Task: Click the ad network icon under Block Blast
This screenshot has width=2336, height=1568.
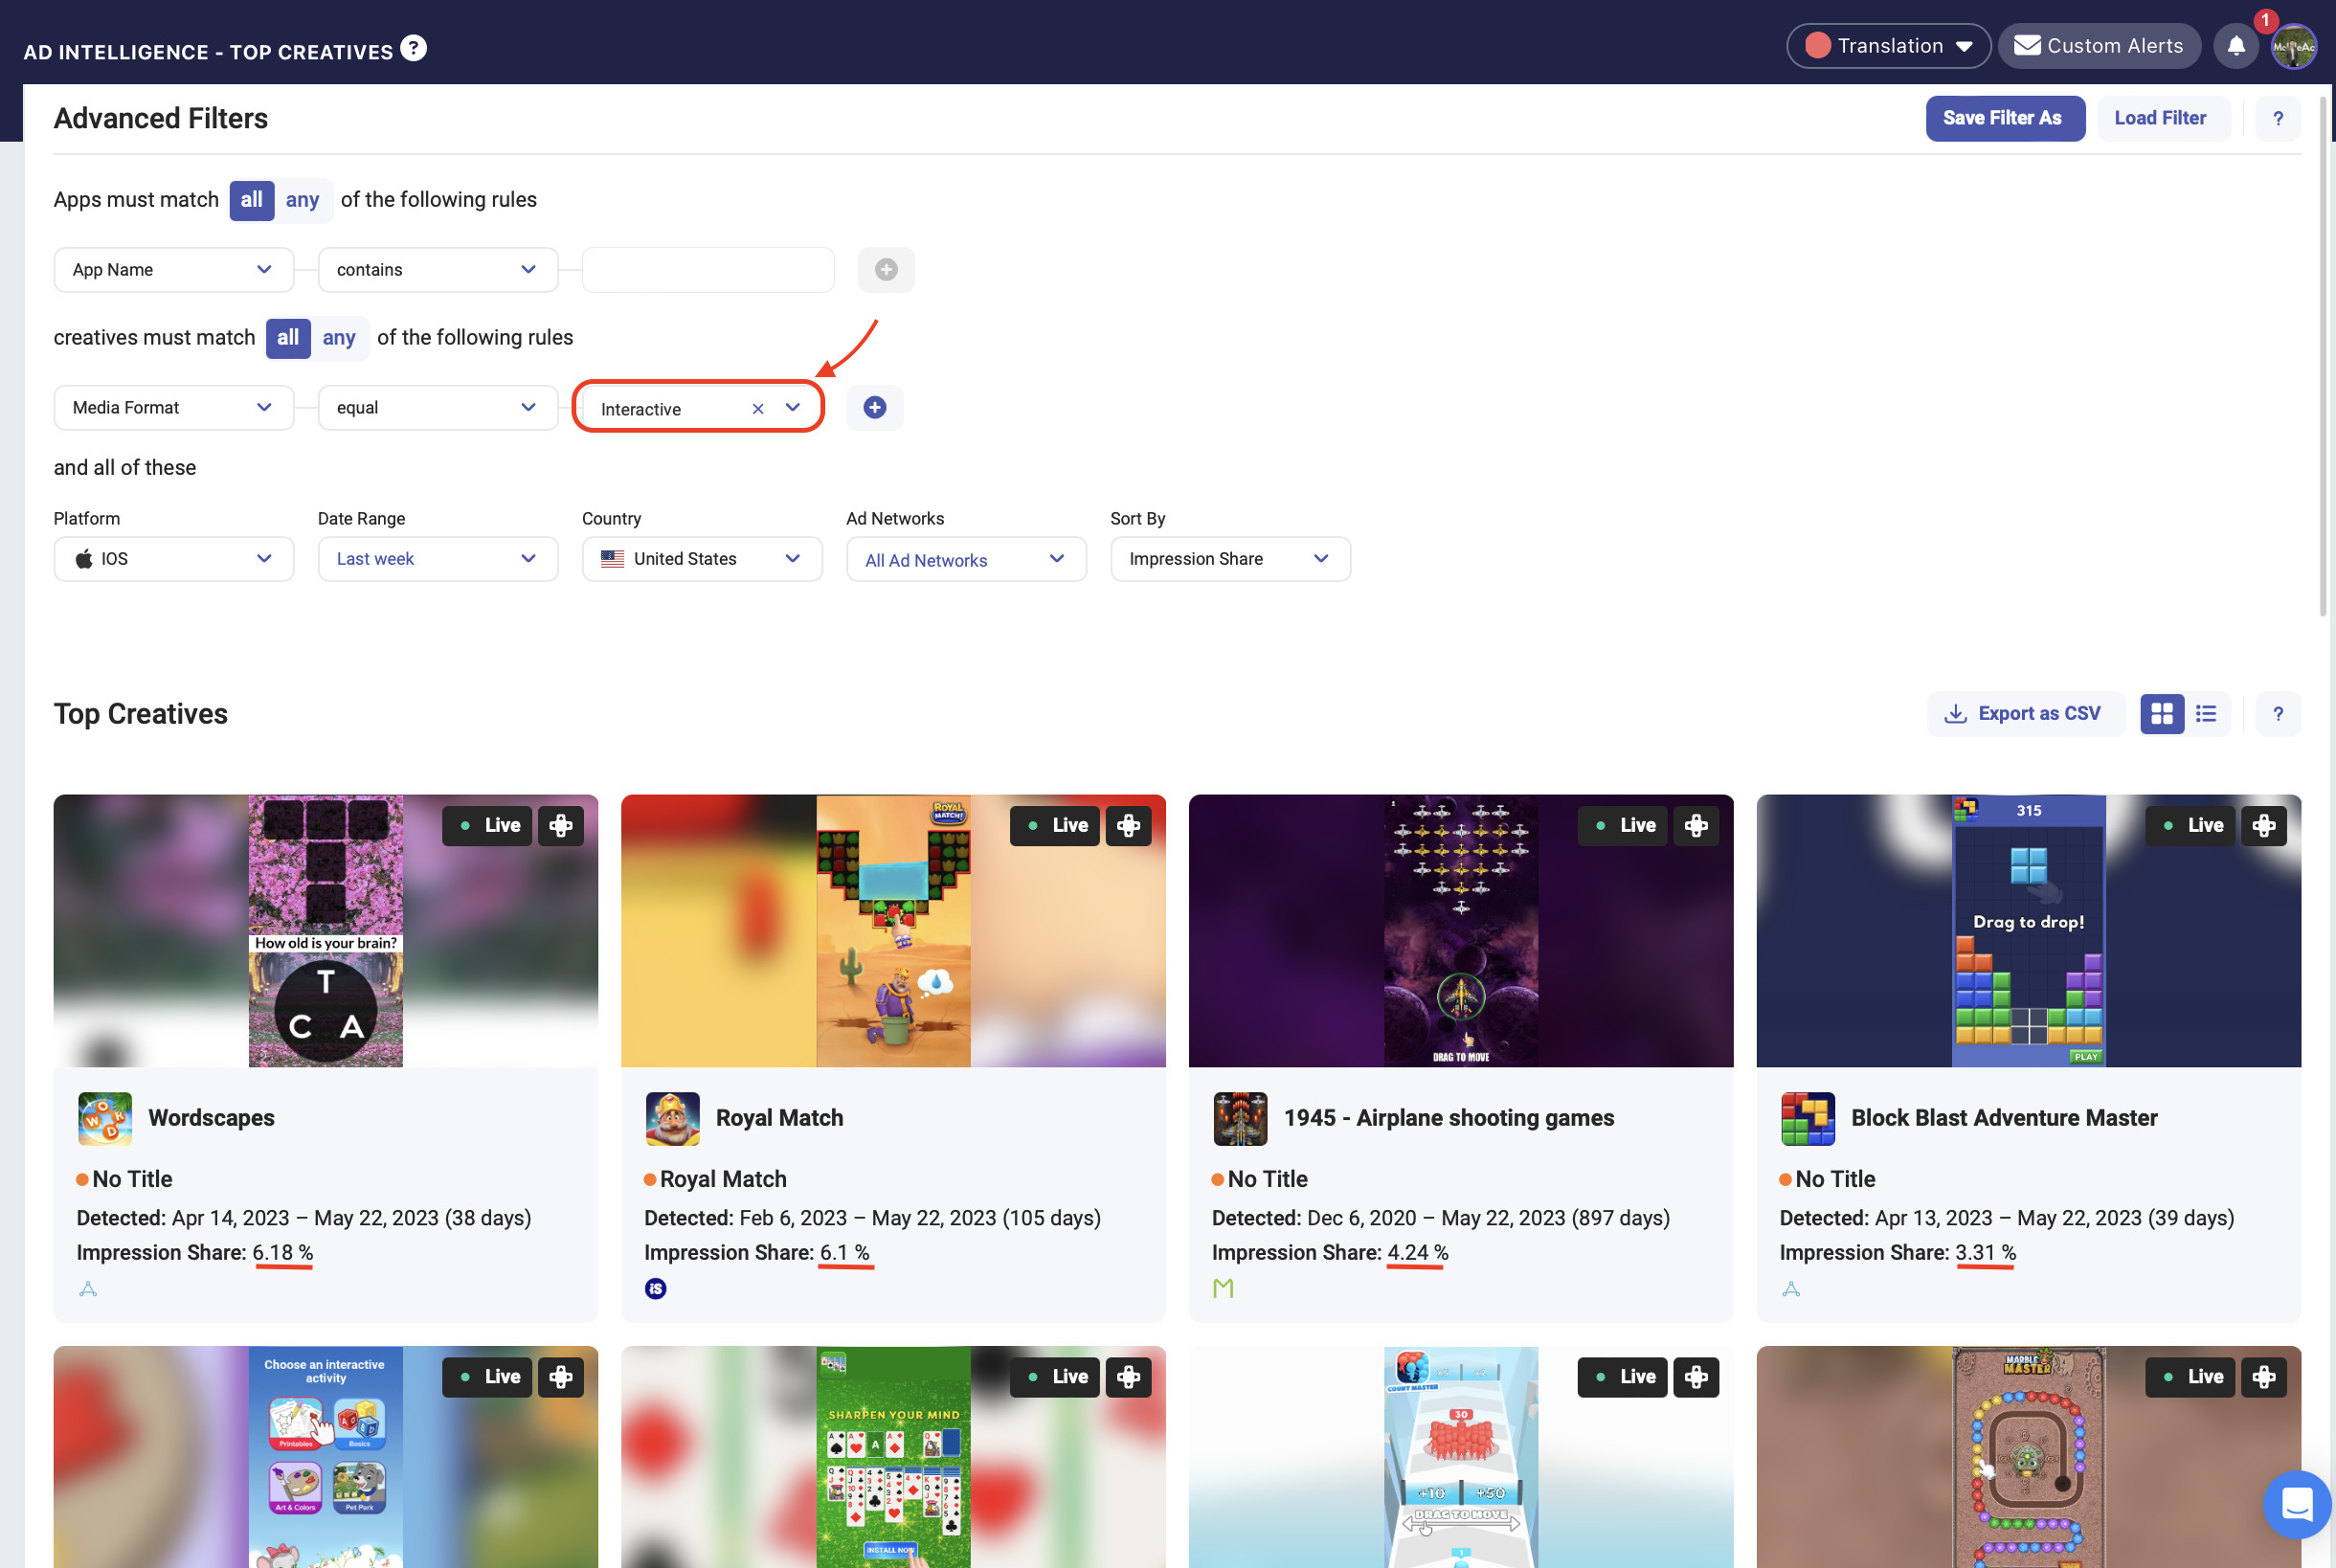Action: coord(1791,1288)
